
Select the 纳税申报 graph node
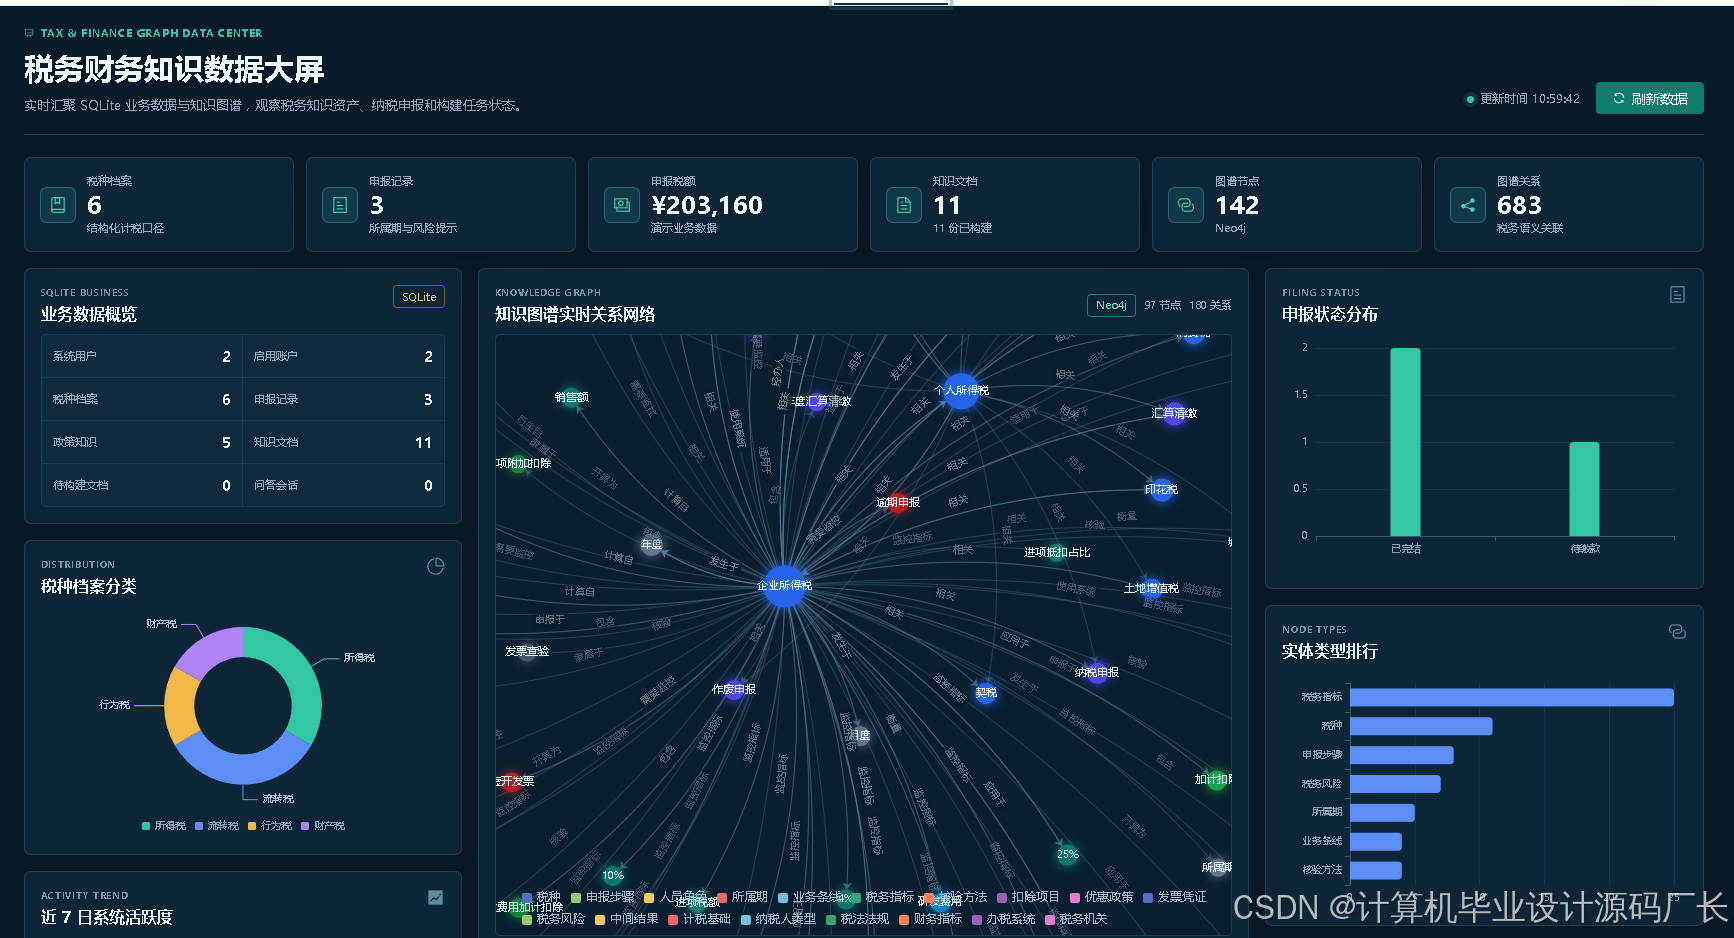click(x=1097, y=672)
